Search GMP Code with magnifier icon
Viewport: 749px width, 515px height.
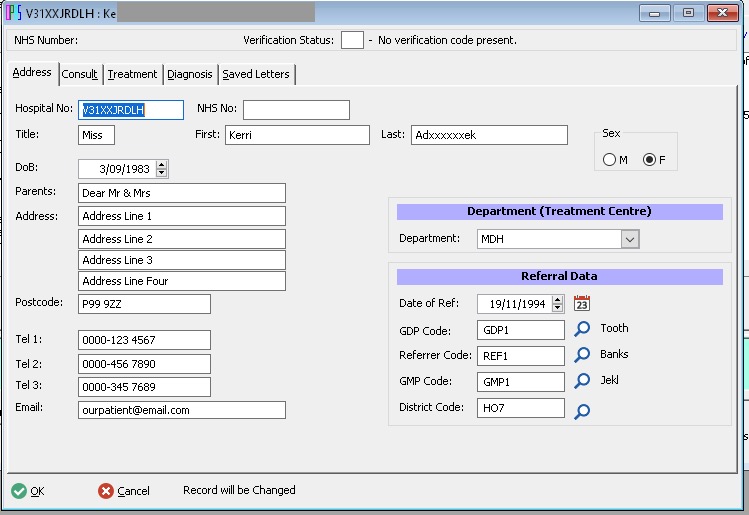tap(582, 381)
